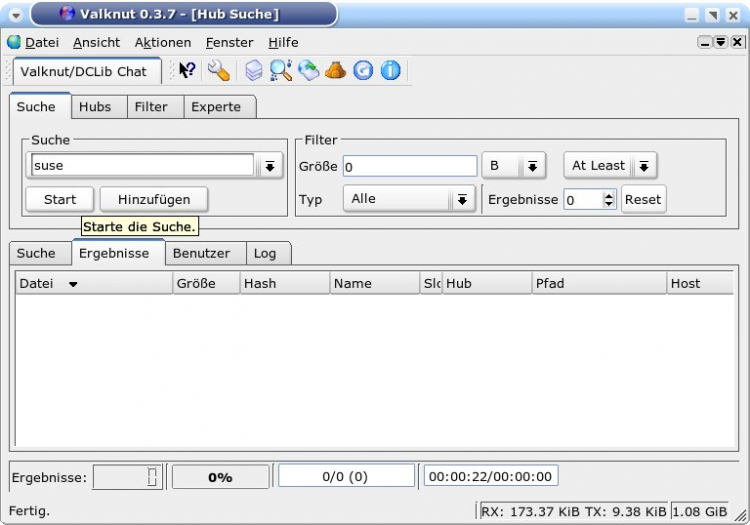
Task: Sort by Datei column header
Action: tap(94, 283)
